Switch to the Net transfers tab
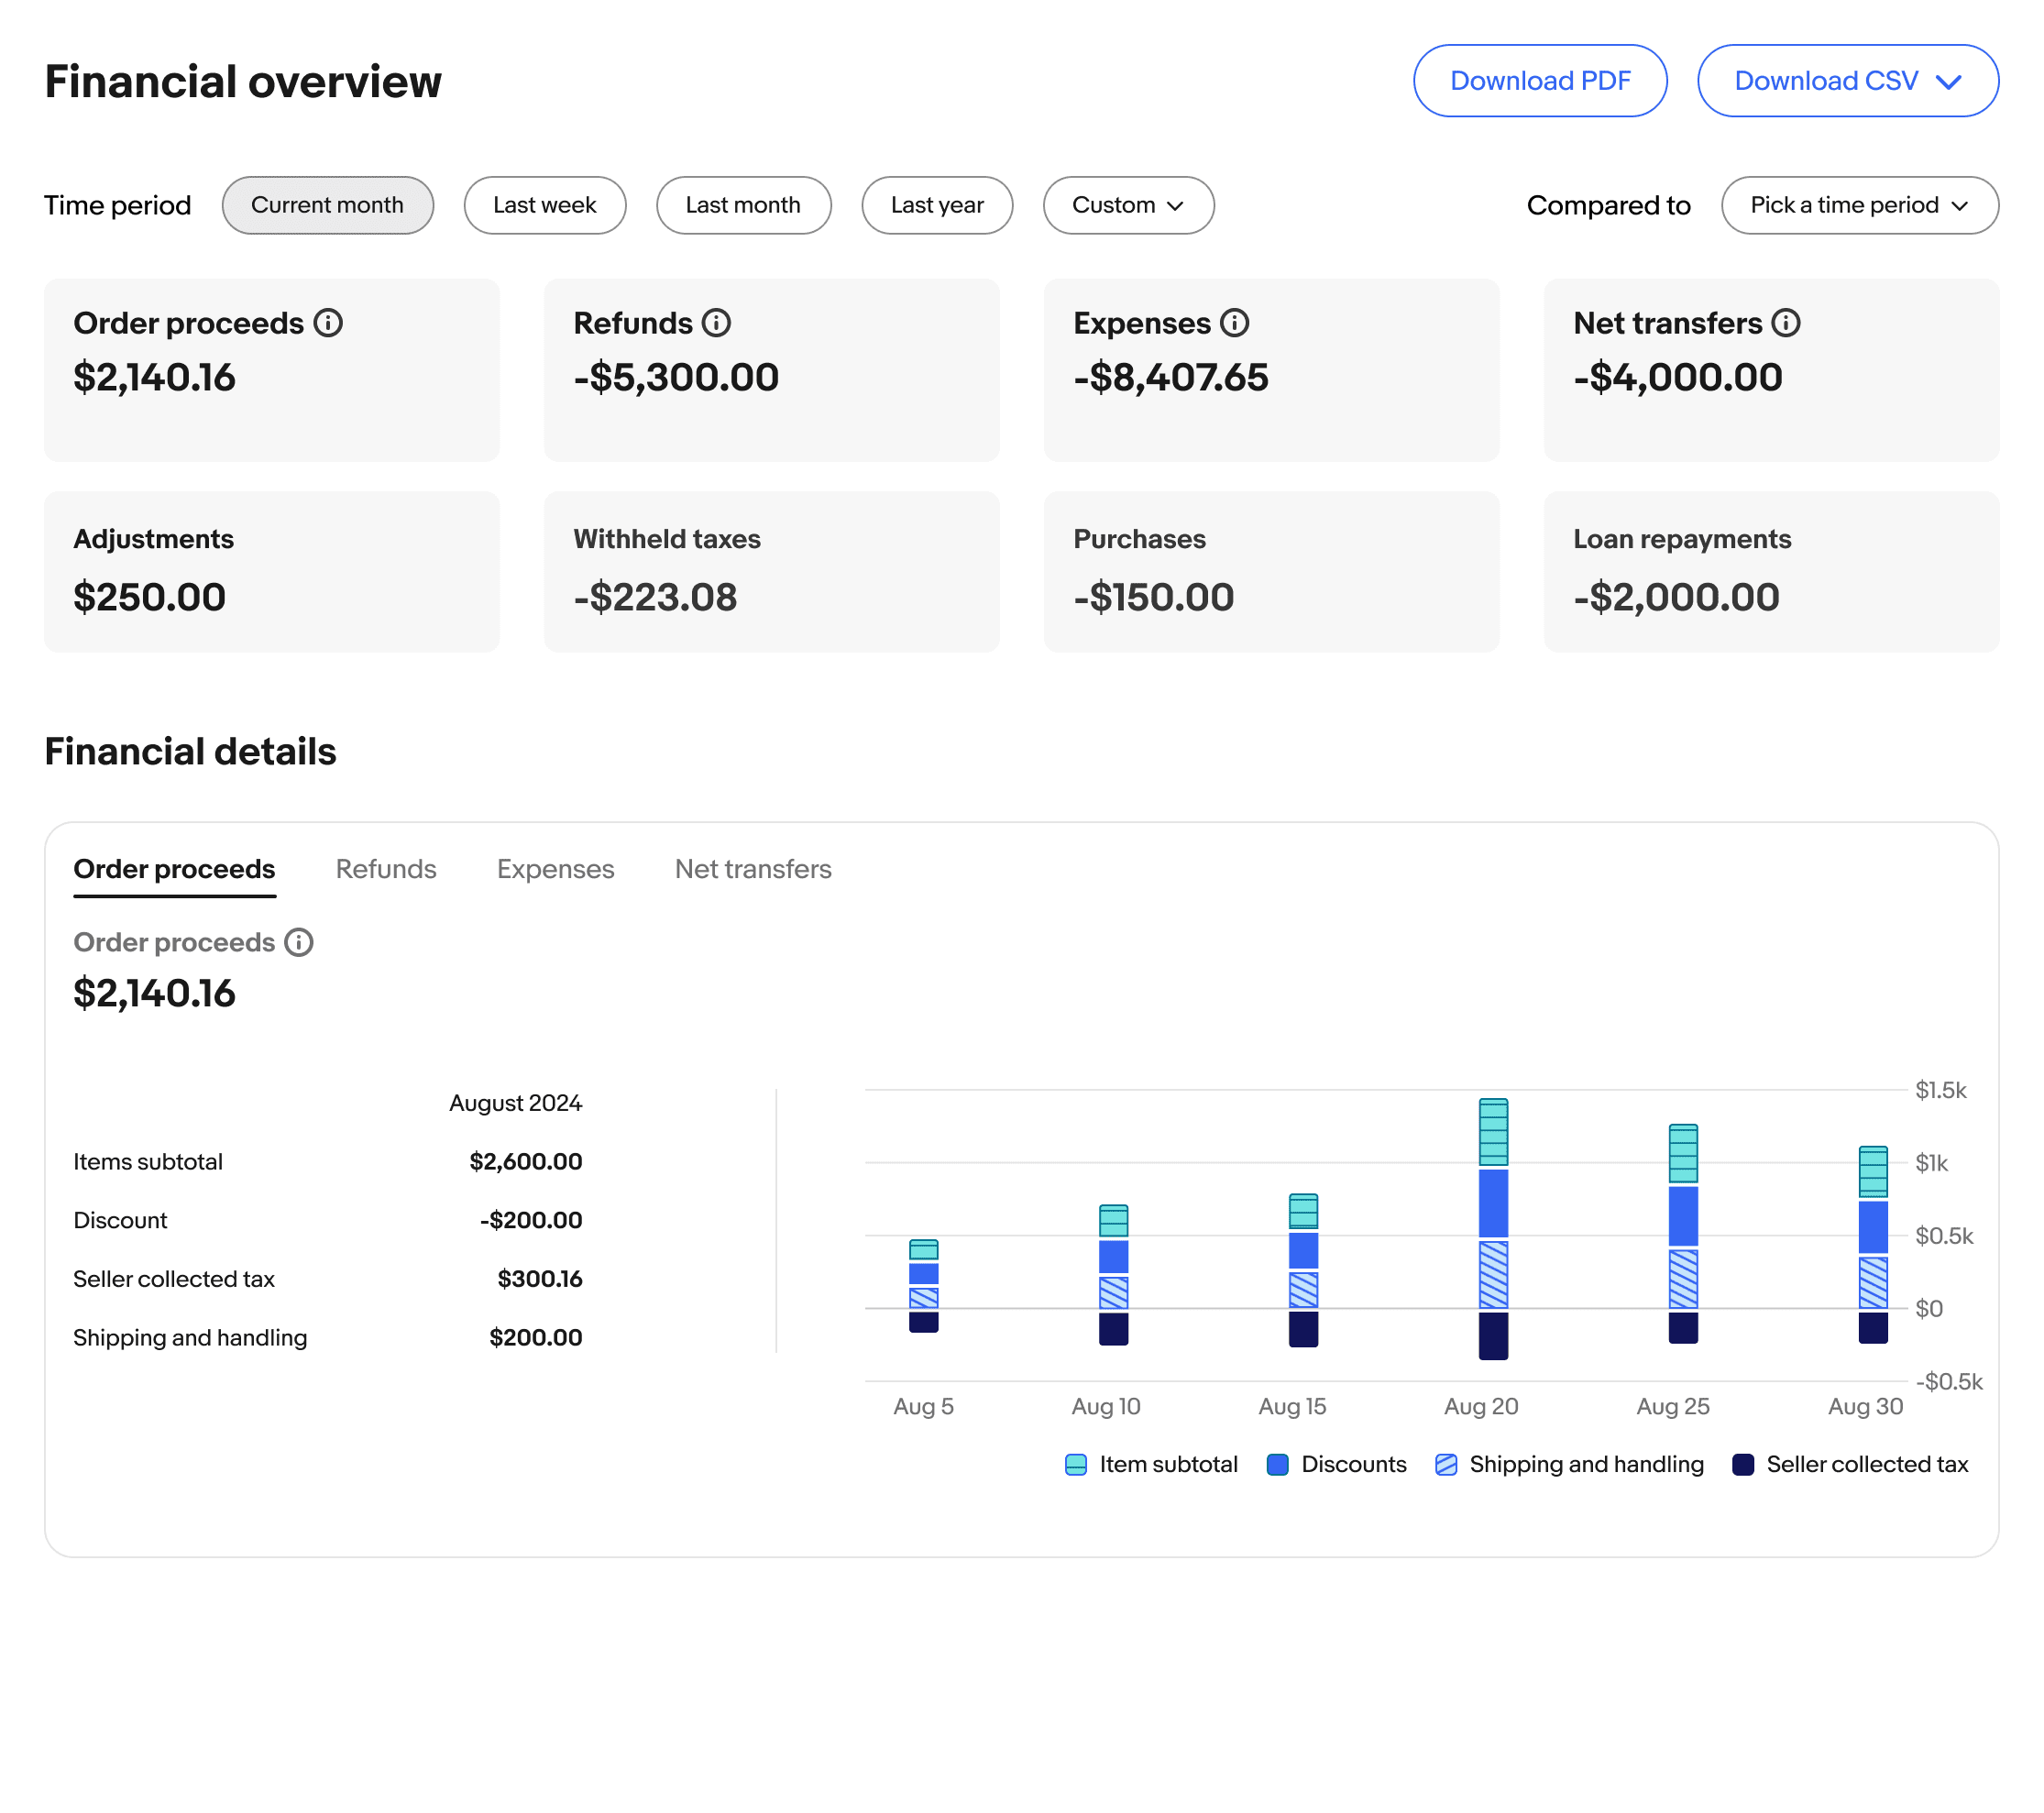Screen dimensions: 2044x1813 (x=752, y=869)
